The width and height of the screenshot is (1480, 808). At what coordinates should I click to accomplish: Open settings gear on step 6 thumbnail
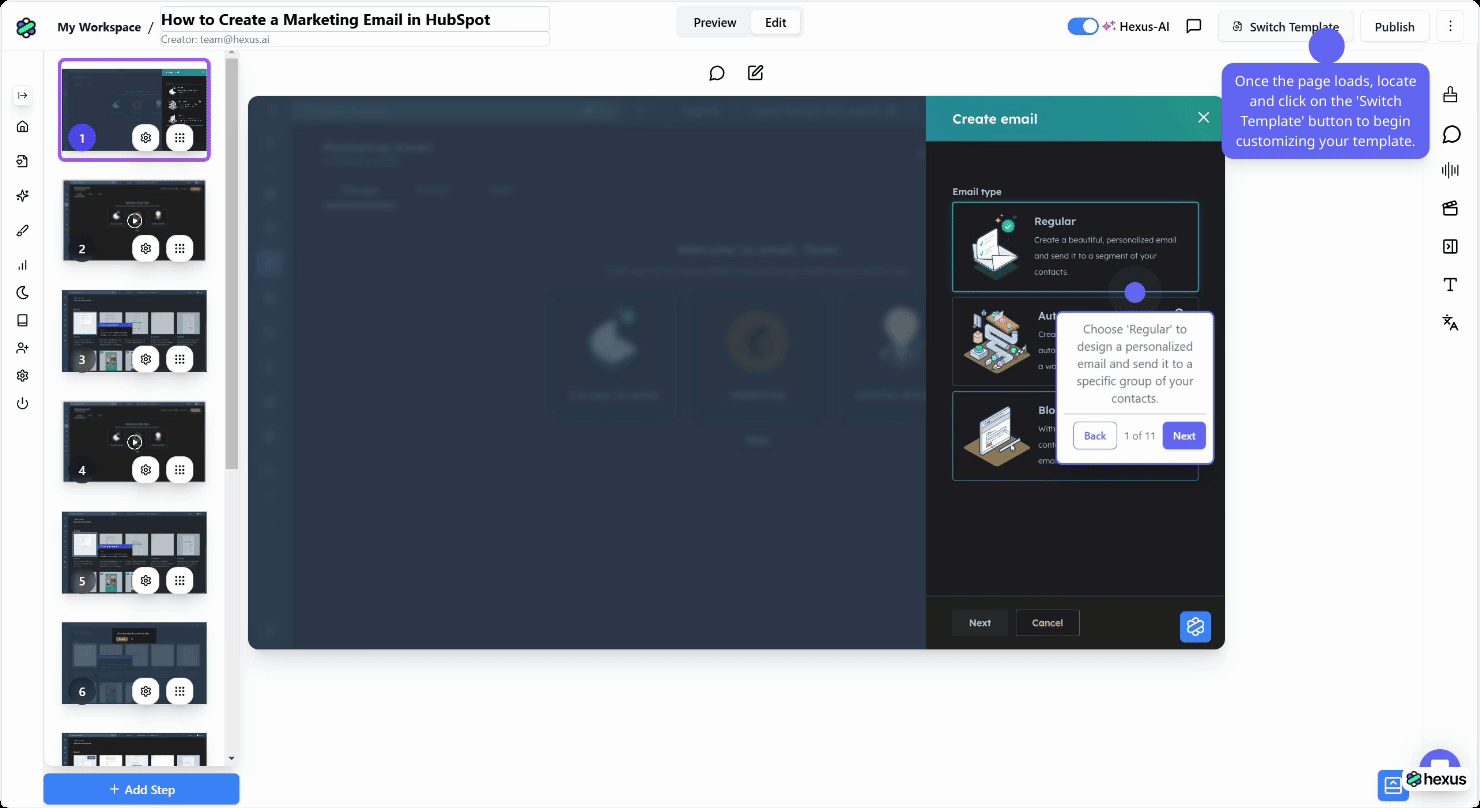[x=146, y=691]
